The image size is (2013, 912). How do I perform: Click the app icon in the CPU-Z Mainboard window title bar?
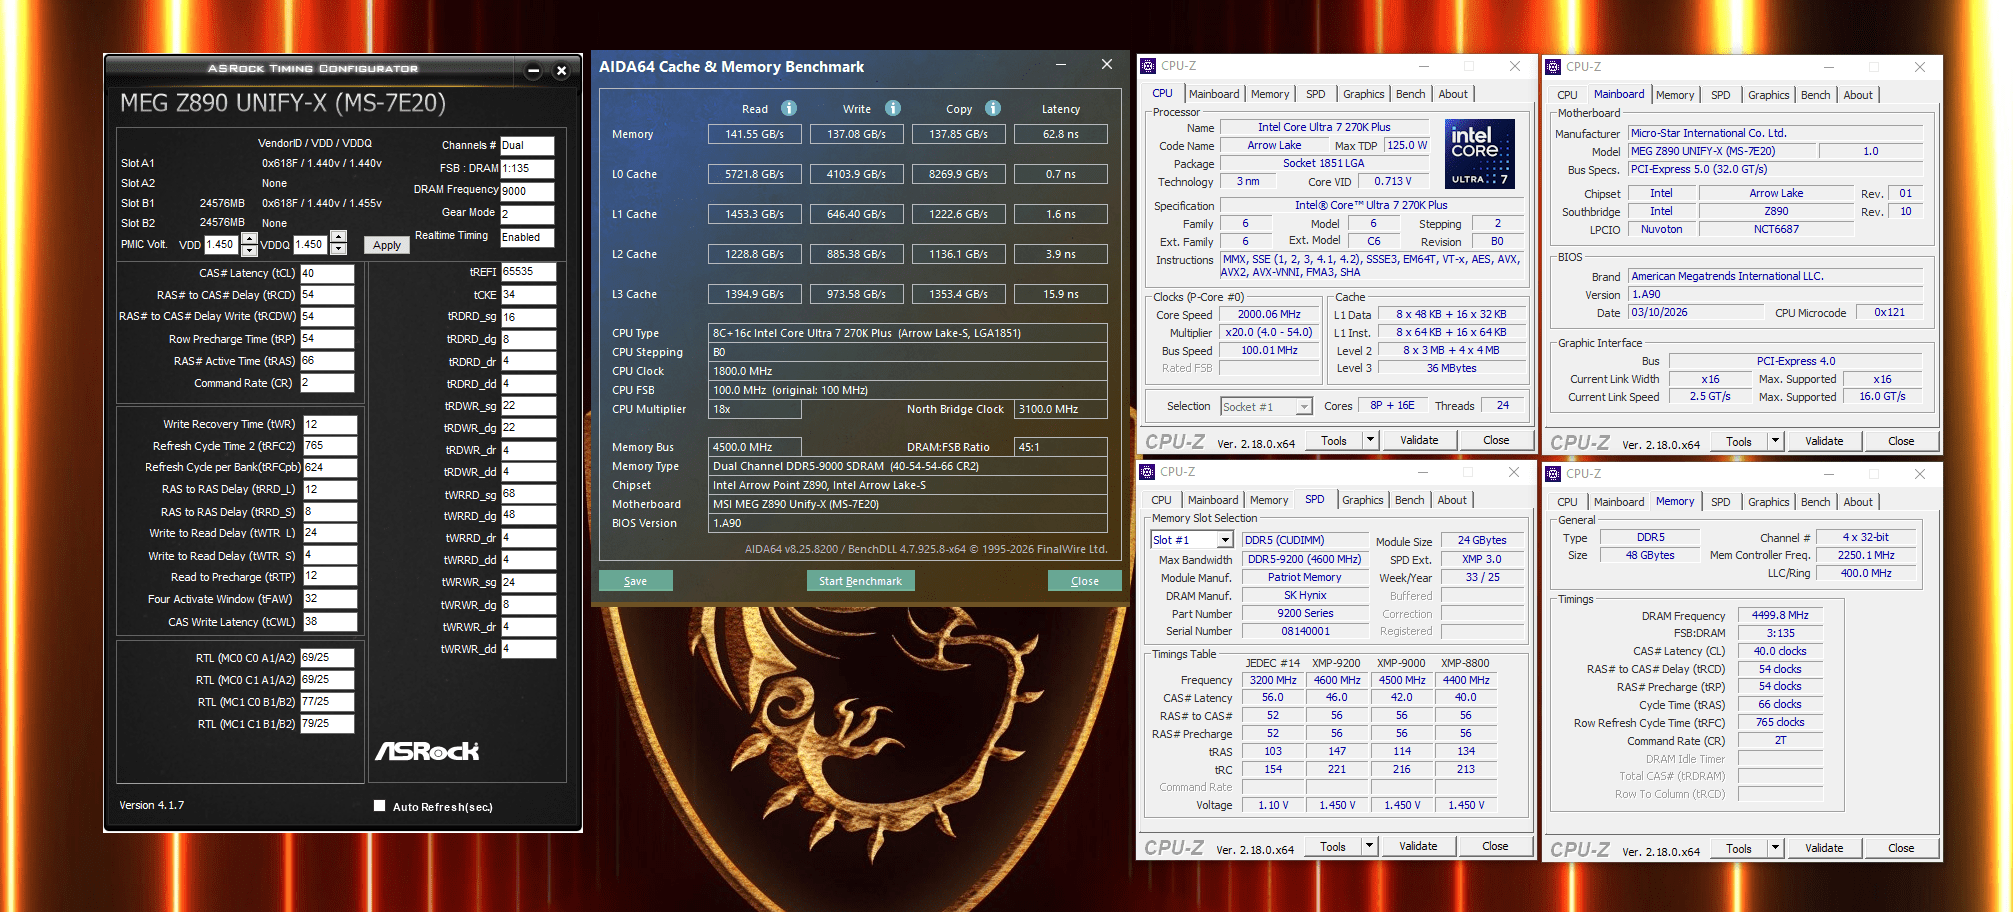pos(1553,67)
